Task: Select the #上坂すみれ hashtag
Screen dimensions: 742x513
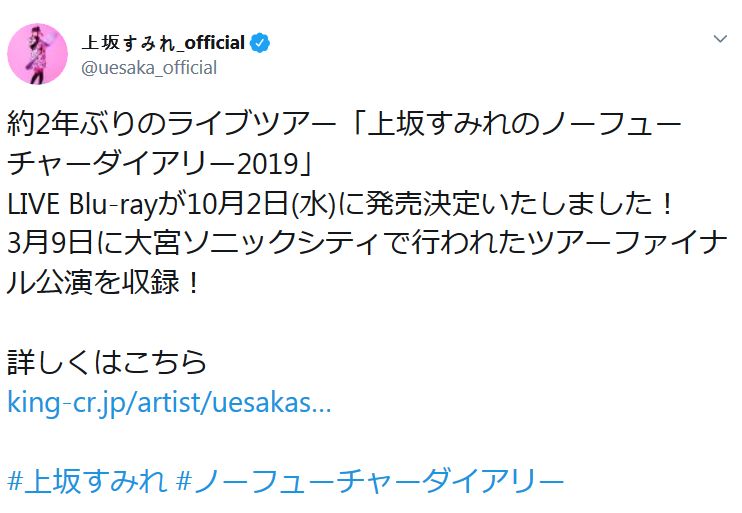Action: 86,480
